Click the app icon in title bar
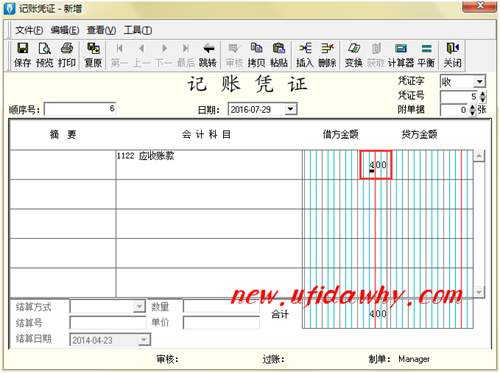The width and height of the screenshot is (500, 373). (x=9, y=8)
